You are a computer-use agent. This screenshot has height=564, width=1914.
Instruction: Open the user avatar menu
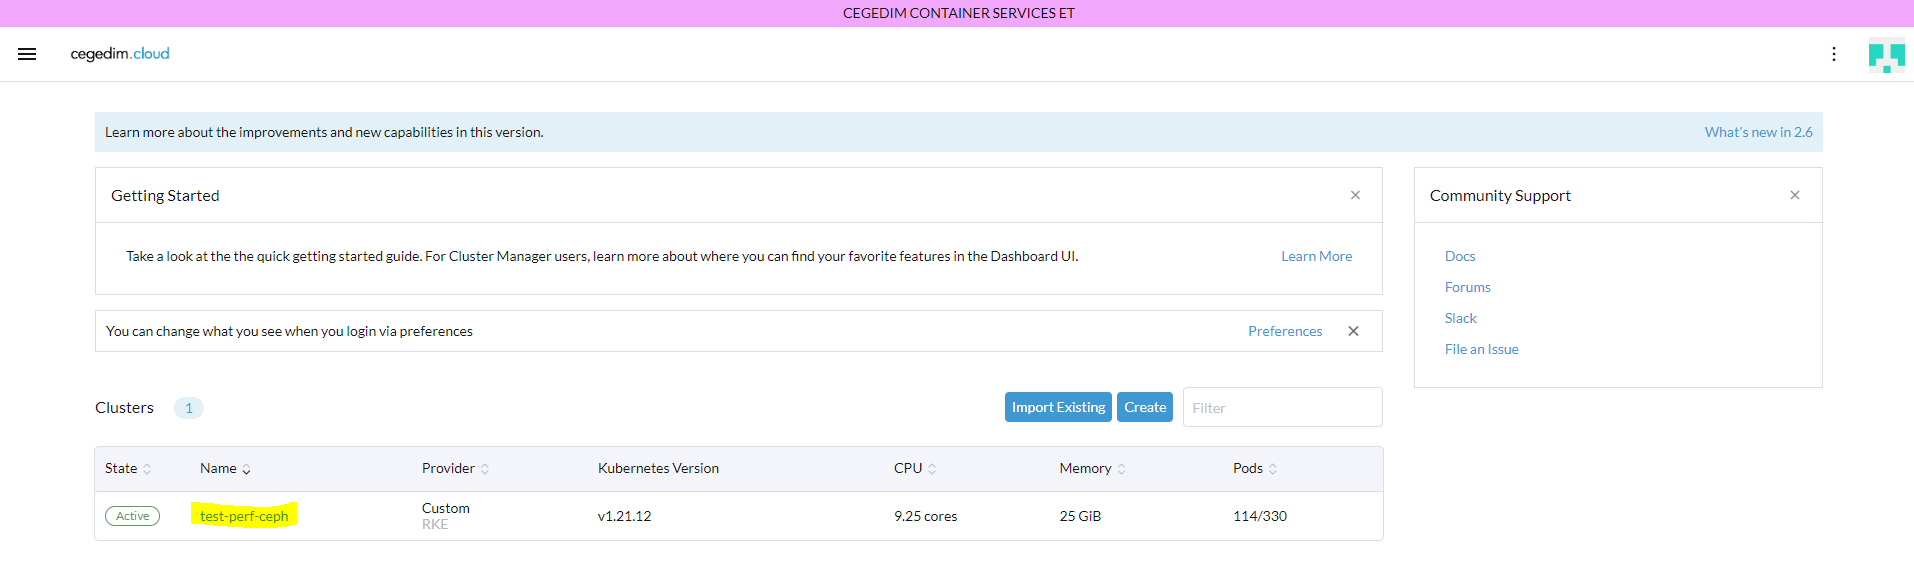(1887, 55)
